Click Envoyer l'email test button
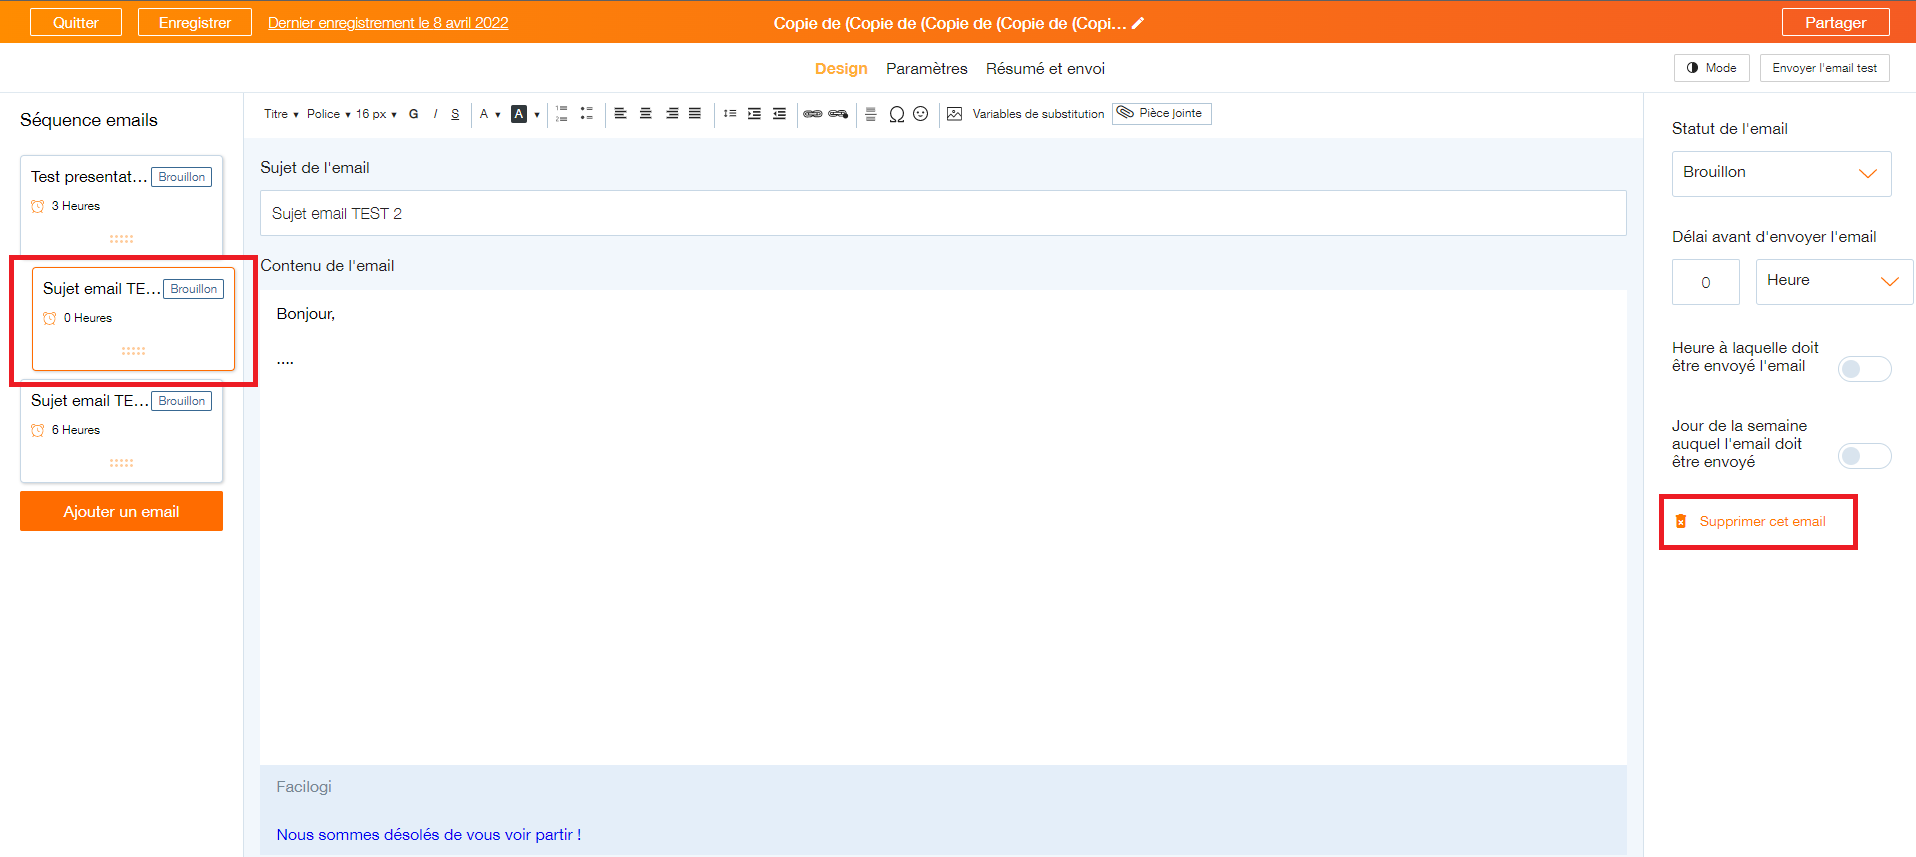This screenshot has width=1916, height=857. tap(1824, 68)
